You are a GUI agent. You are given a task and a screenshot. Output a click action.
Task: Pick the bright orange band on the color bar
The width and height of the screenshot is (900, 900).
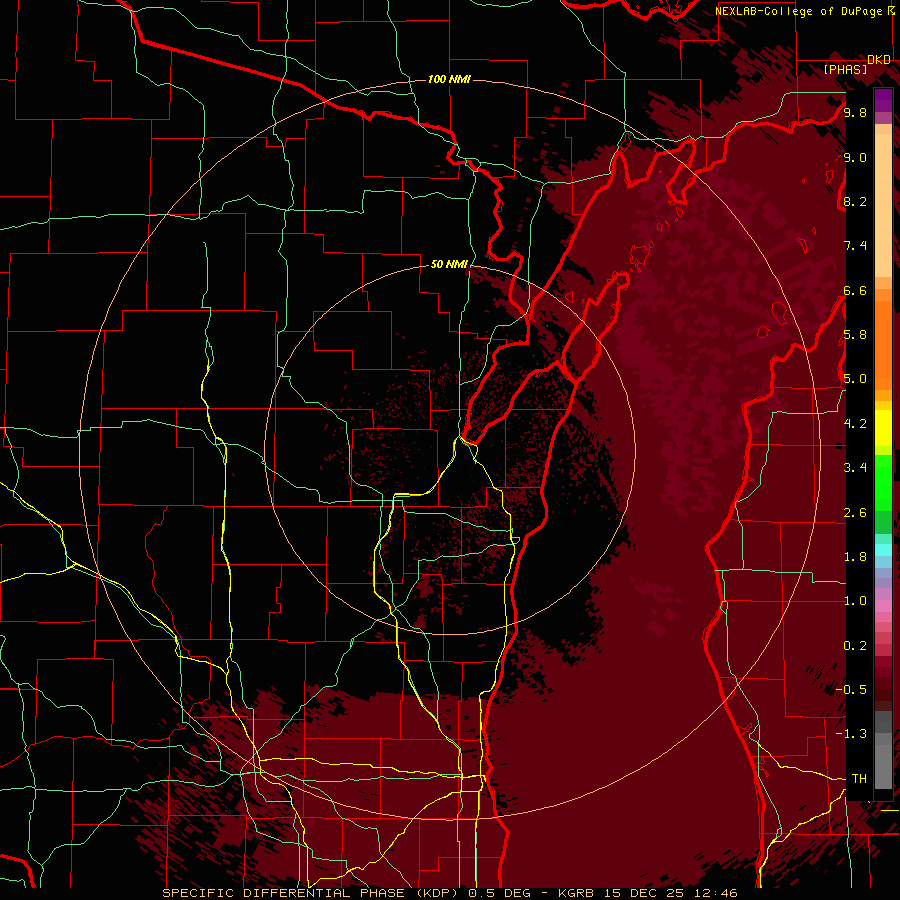coord(883,344)
